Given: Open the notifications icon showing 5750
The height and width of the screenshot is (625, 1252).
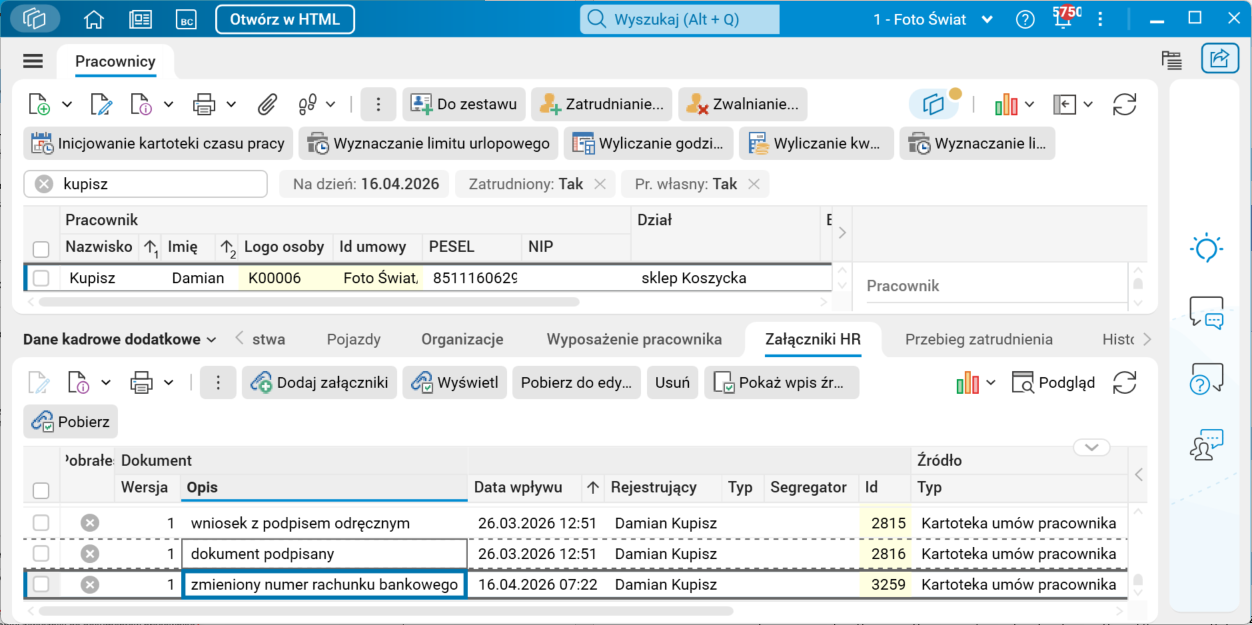Looking at the screenshot, I should click(x=1063, y=18).
